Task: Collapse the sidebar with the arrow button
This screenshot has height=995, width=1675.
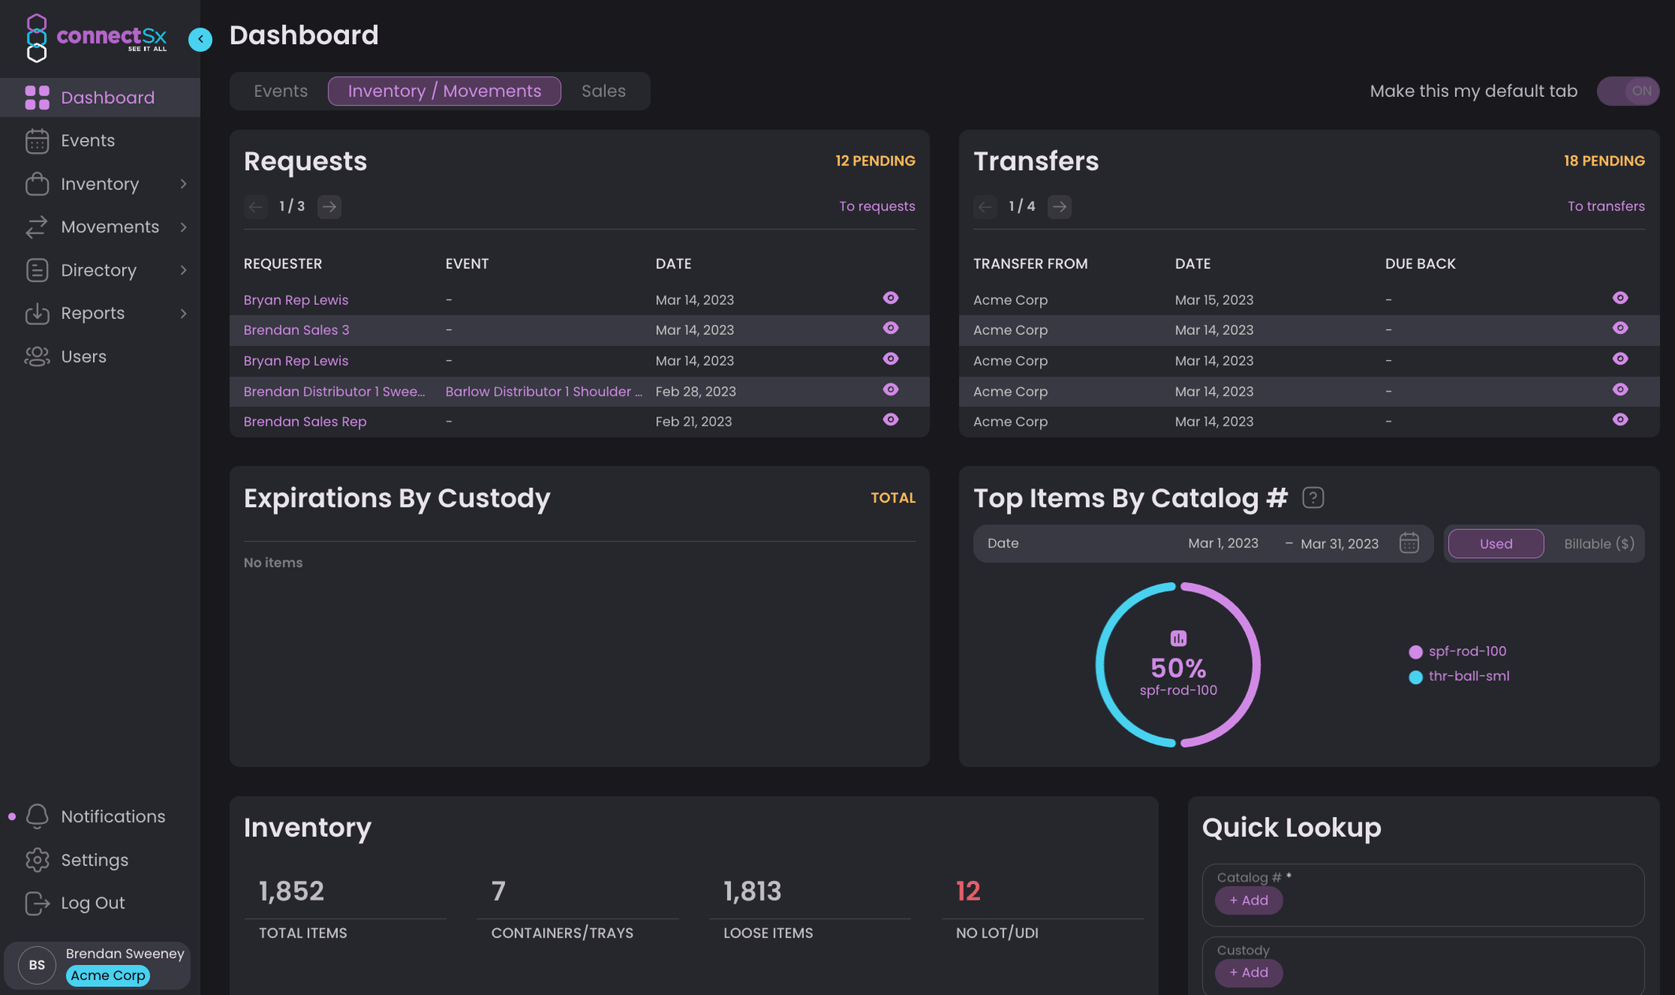Action: pos(200,39)
